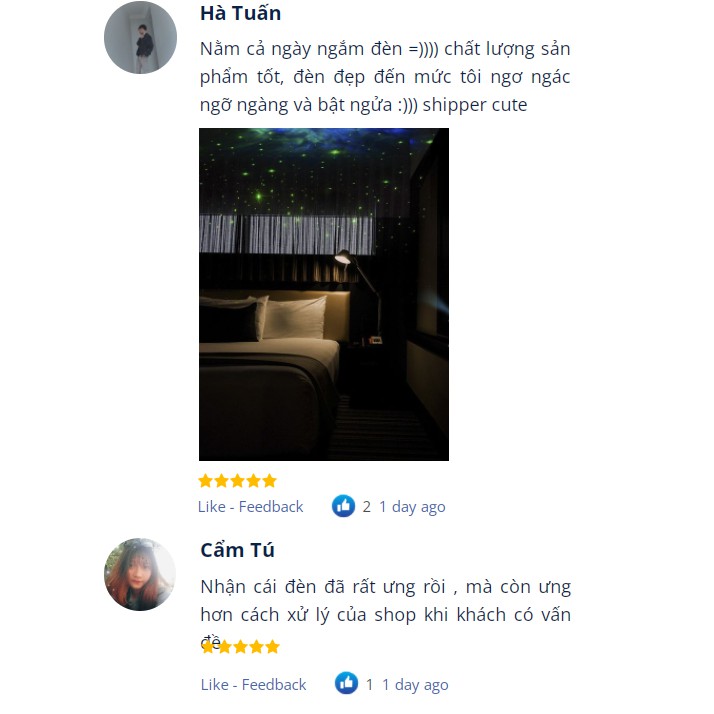714x714 pixels.
Task: Open Feedback on Cẩm Tú's review
Action: pos(274,684)
